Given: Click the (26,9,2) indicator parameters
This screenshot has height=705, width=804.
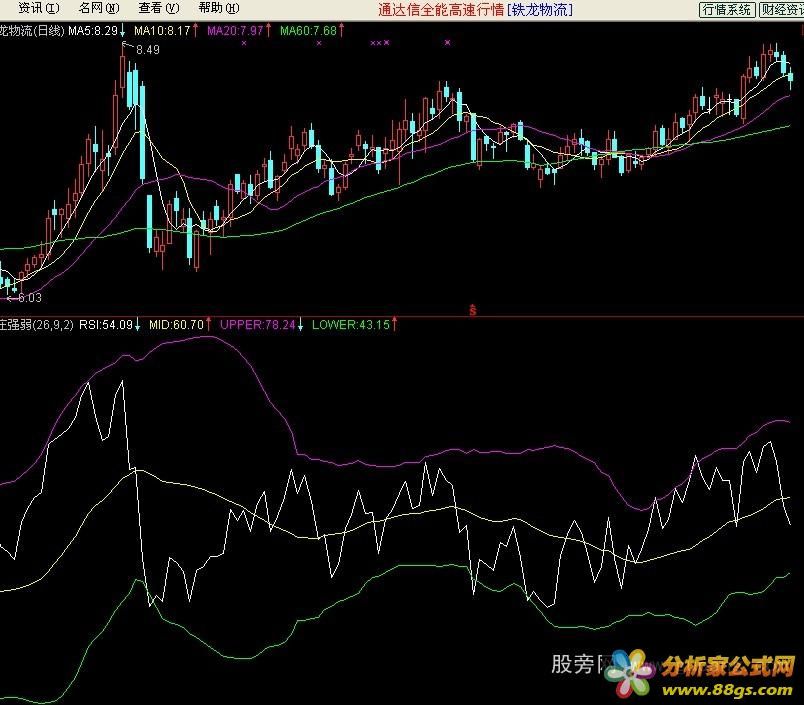Looking at the screenshot, I should pyautogui.click(x=53, y=325).
